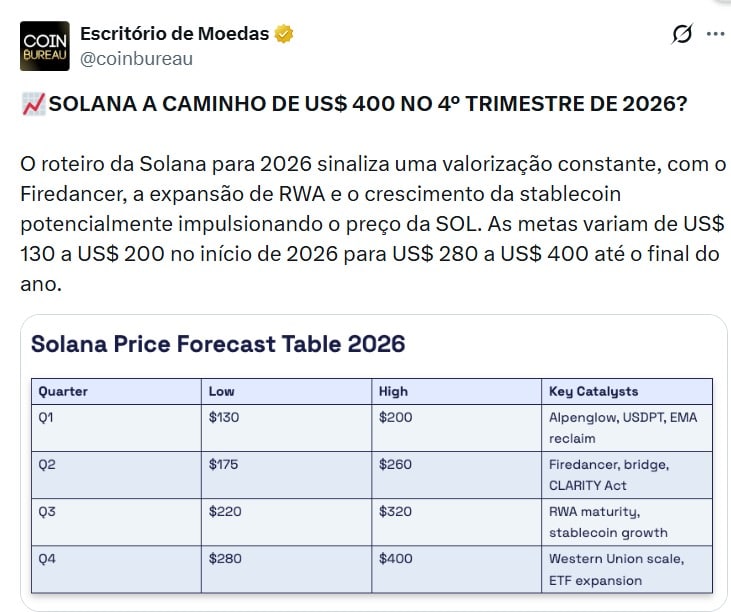Screen dimensions: 731x612
Task: Select the Q1 row label
Action: pyautogui.click(x=47, y=417)
